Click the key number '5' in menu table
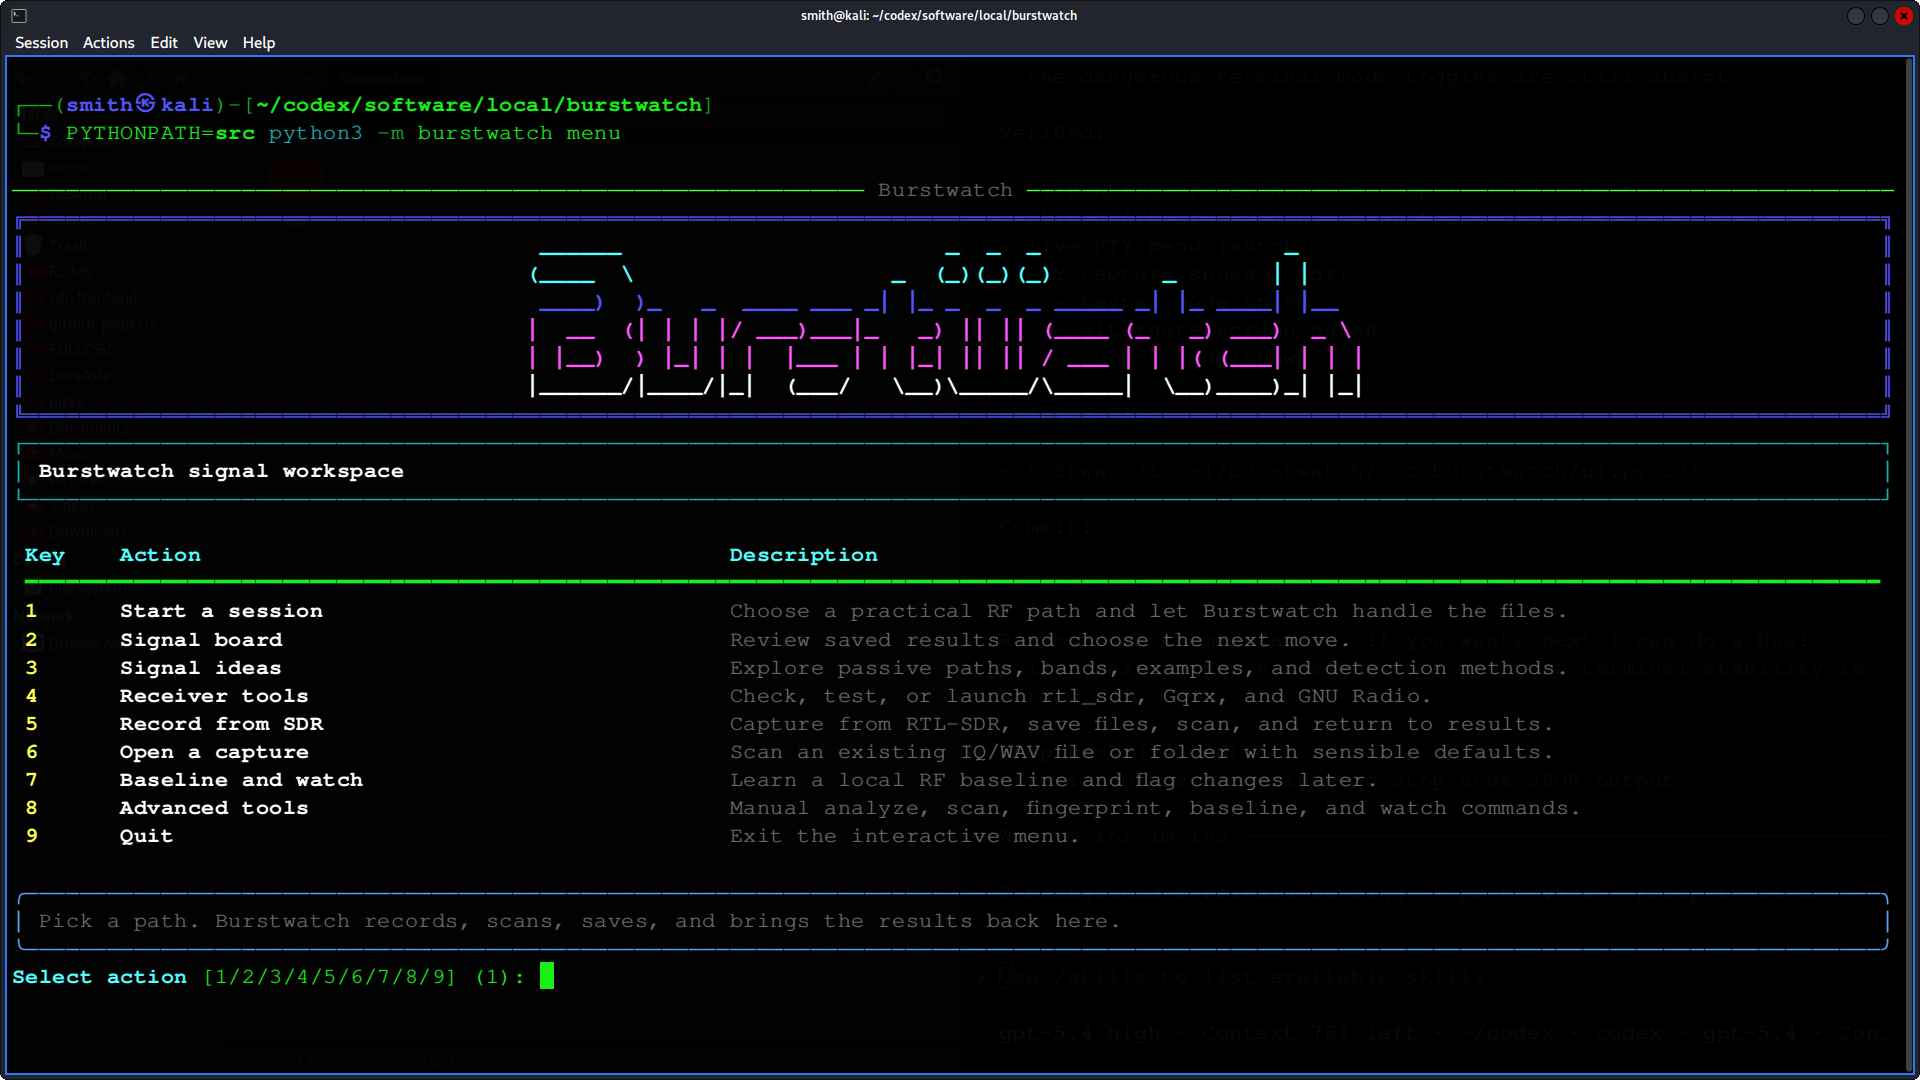Image resolution: width=1920 pixels, height=1080 pixels. click(31, 724)
